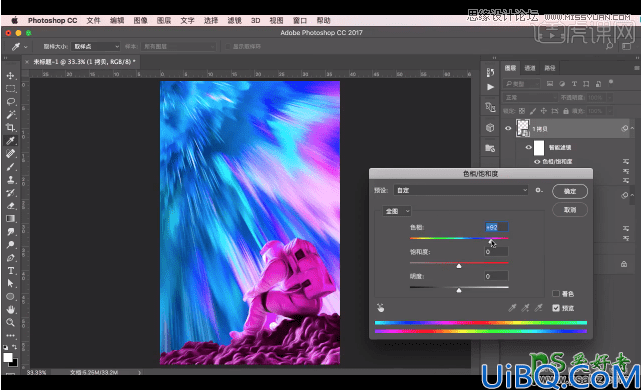
Task: Click the first eyedropper in Hue/Saturation dialog
Action: [x=512, y=308]
